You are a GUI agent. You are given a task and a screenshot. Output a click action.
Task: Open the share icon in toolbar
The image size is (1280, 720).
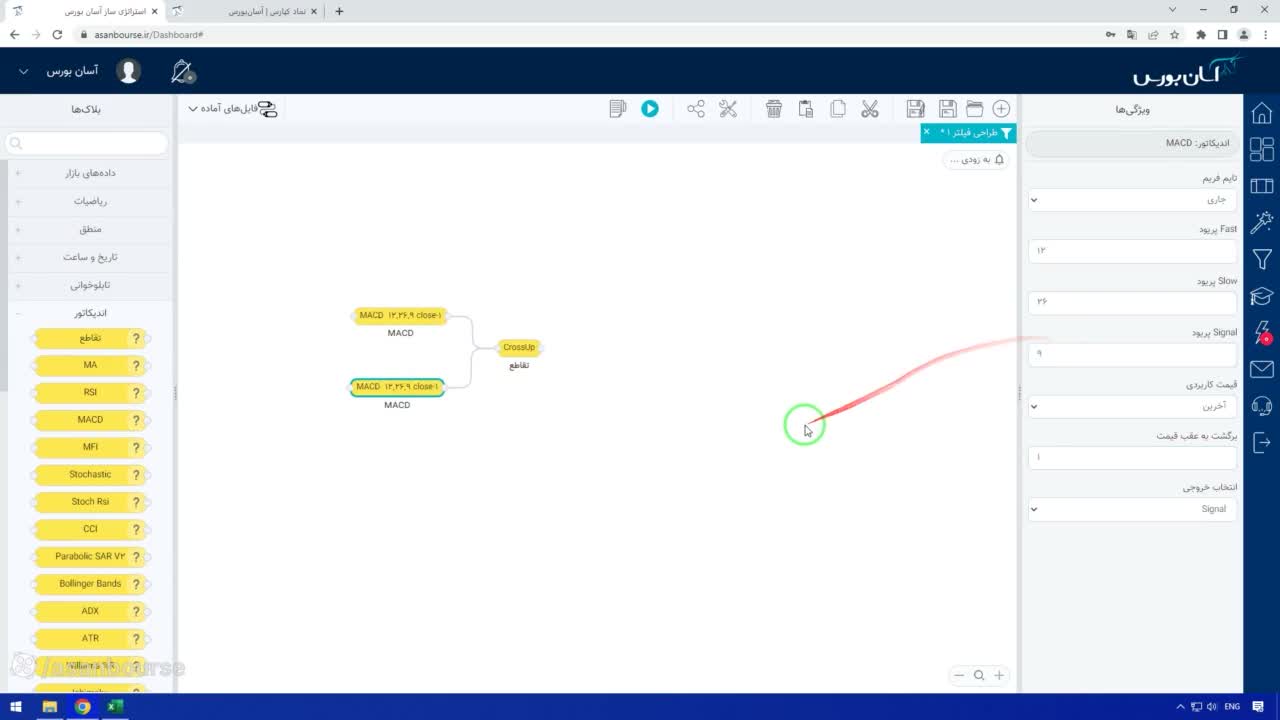[x=696, y=109]
